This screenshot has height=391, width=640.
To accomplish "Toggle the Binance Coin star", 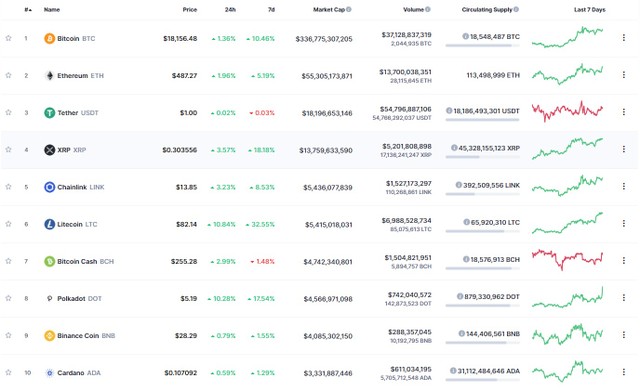I will [8, 335].
